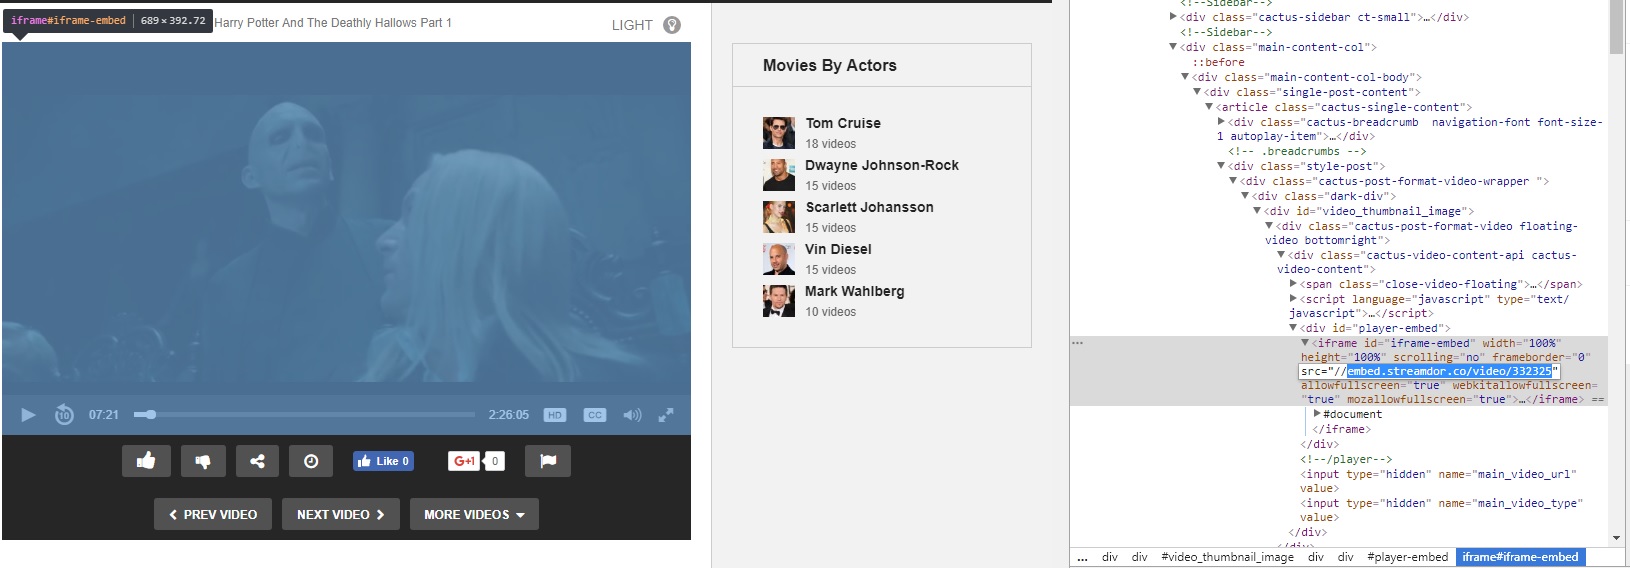Screen dimensions: 1630x568
Task: Collapse the style-post div node
Action: 1221,166
